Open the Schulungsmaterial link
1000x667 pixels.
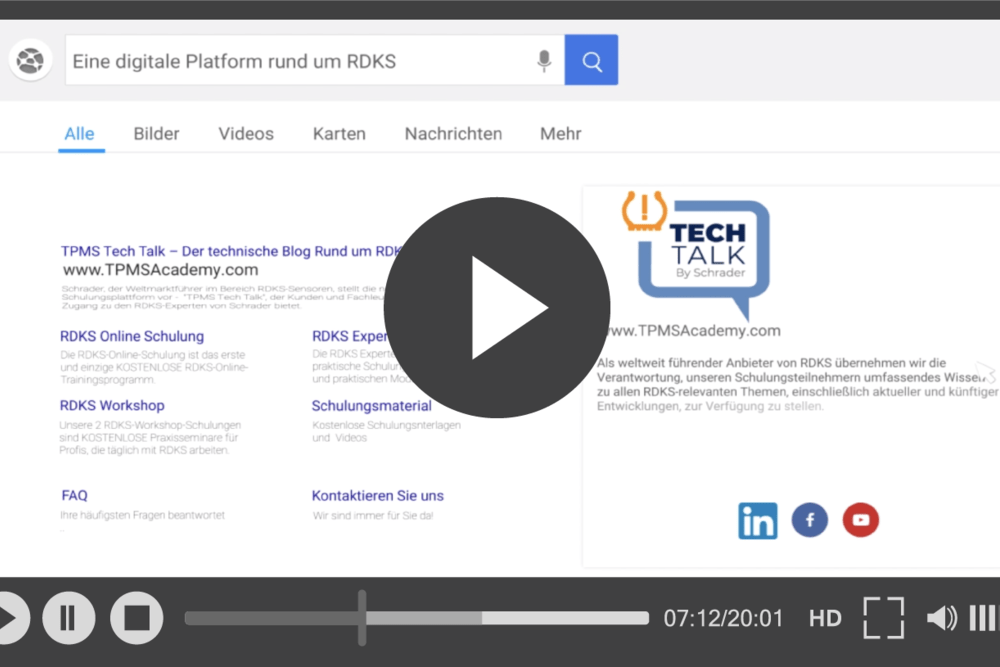coord(372,406)
